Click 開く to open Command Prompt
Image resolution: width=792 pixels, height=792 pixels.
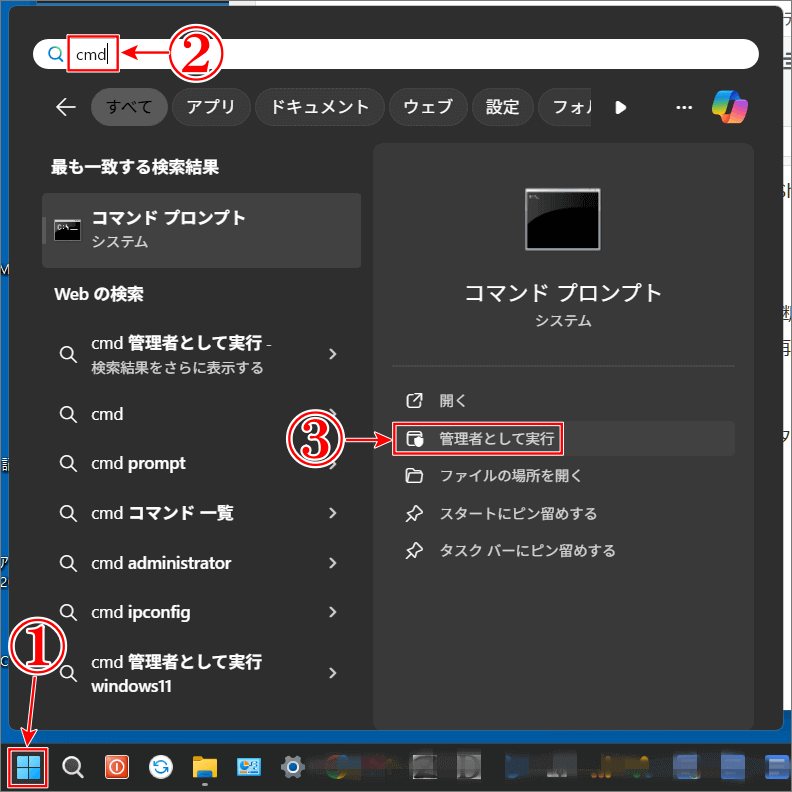tap(563, 401)
